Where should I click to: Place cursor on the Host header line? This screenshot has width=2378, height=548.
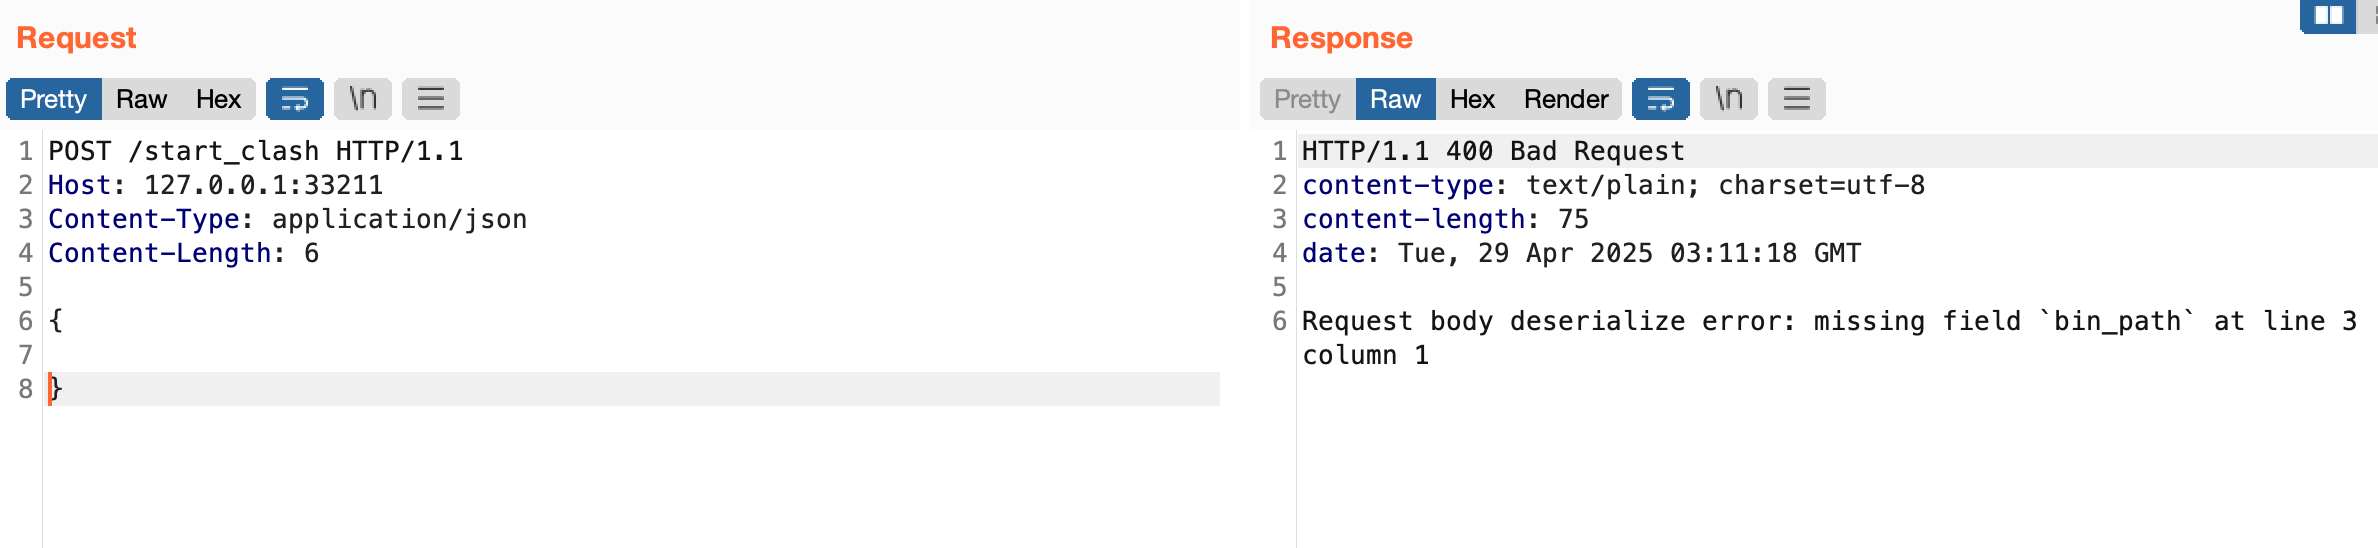pyautogui.click(x=215, y=185)
